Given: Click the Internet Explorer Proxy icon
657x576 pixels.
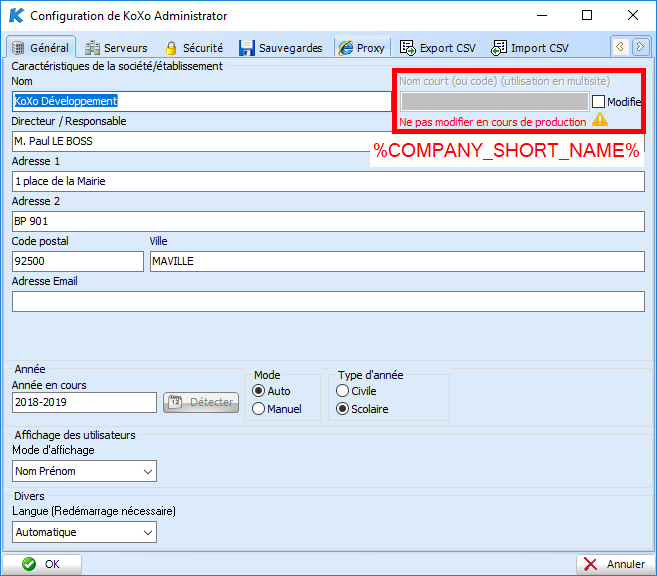Looking at the screenshot, I should [x=346, y=48].
